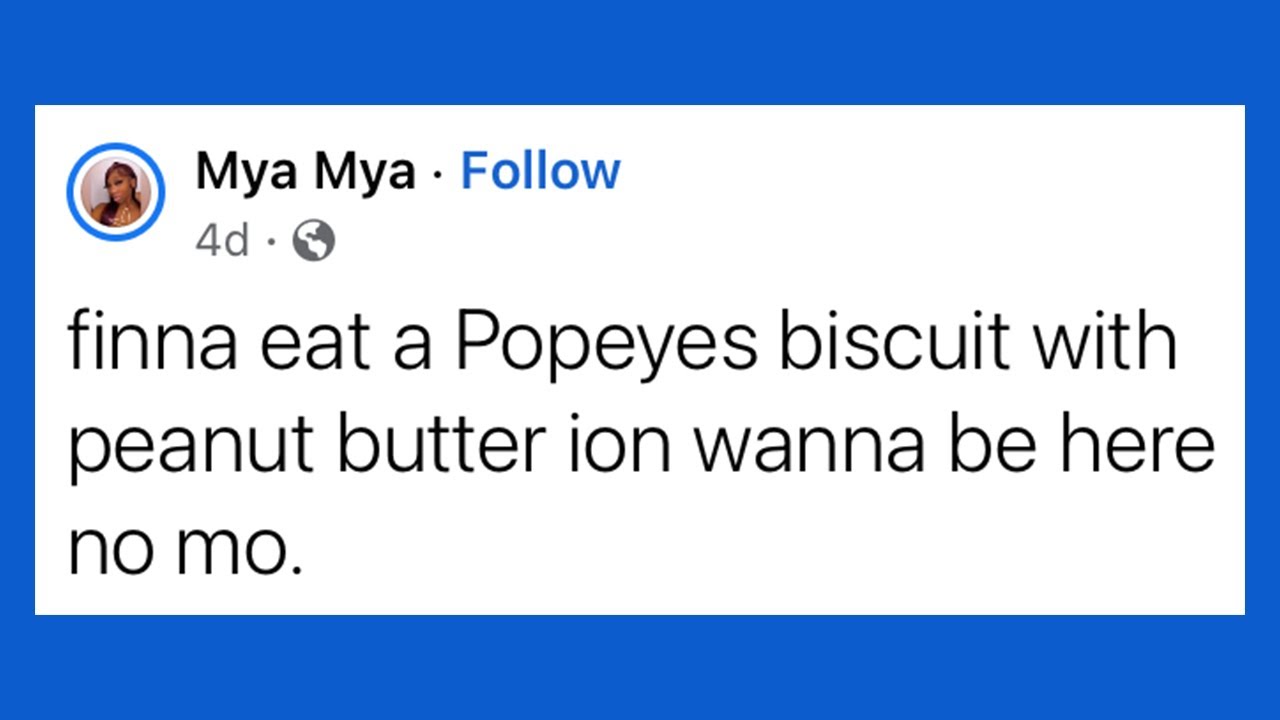Screen dimensions: 1280x720
Task: Open the 4d post timestamp
Action: (222, 241)
